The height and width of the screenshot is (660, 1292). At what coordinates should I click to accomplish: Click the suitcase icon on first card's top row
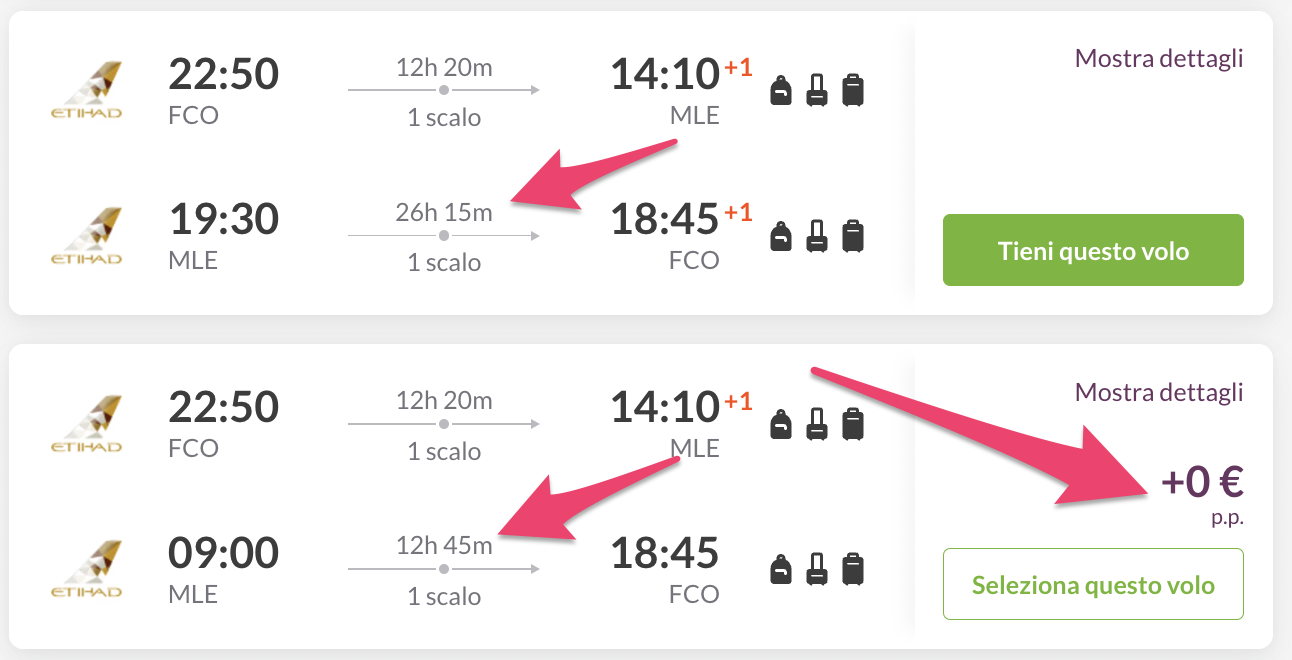tap(852, 90)
